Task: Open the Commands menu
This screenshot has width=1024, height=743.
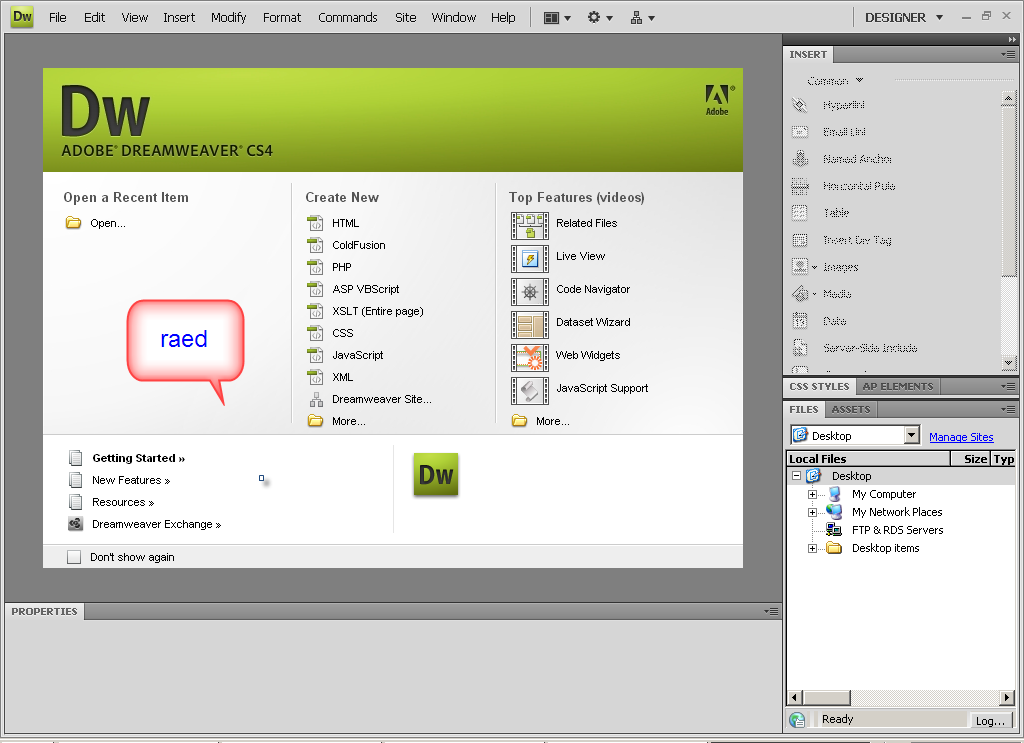Action: tap(347, 17)
